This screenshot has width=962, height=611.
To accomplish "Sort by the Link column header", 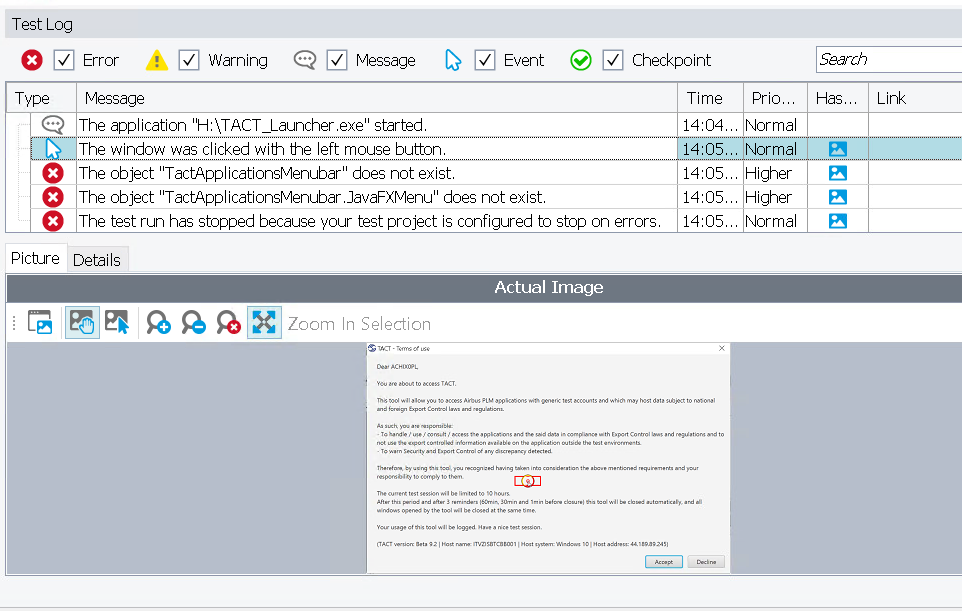I will 915,98.
